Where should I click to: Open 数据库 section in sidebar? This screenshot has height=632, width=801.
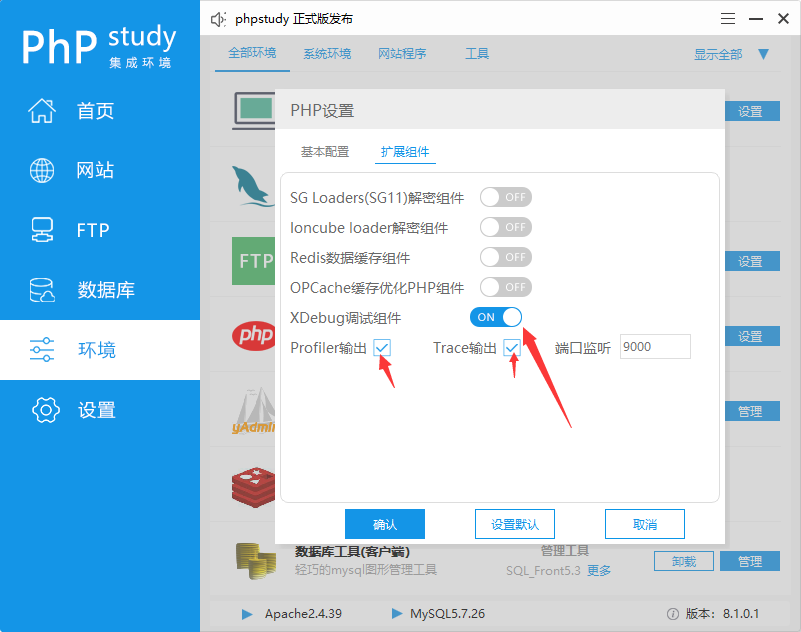[106, 290]
